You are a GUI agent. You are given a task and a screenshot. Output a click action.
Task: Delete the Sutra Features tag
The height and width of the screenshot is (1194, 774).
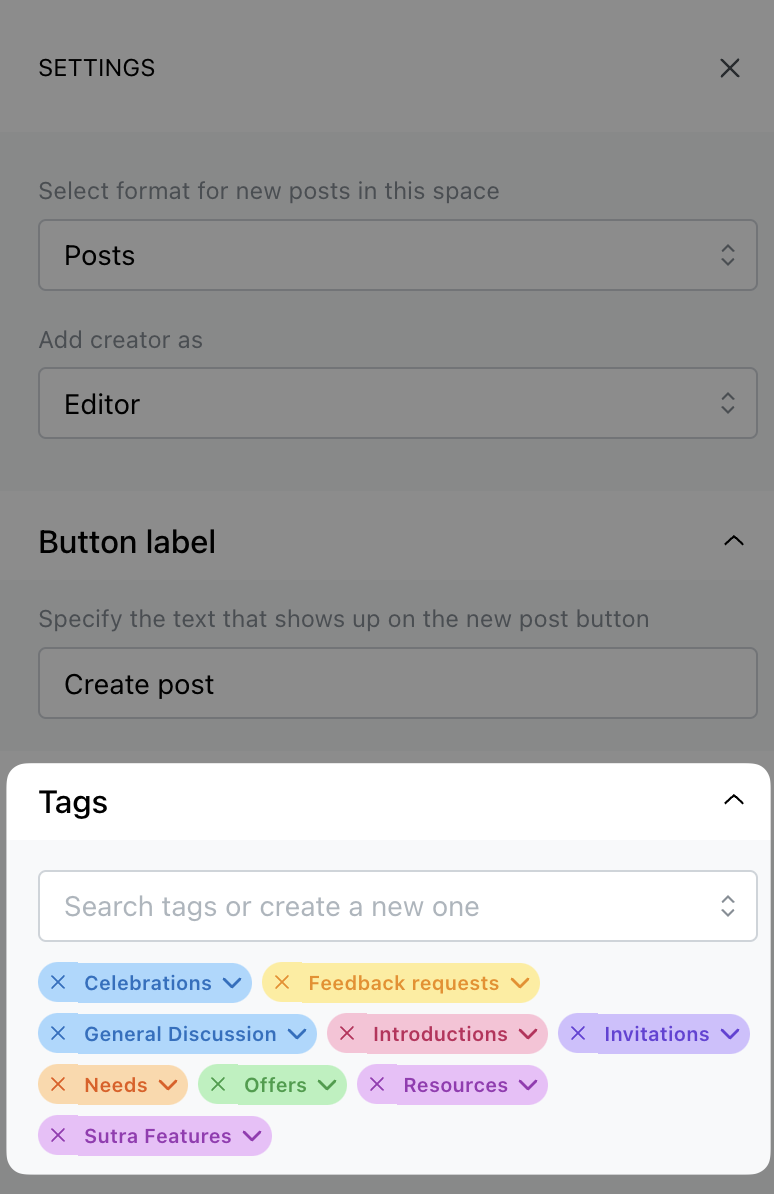(x=58, y=1135)
